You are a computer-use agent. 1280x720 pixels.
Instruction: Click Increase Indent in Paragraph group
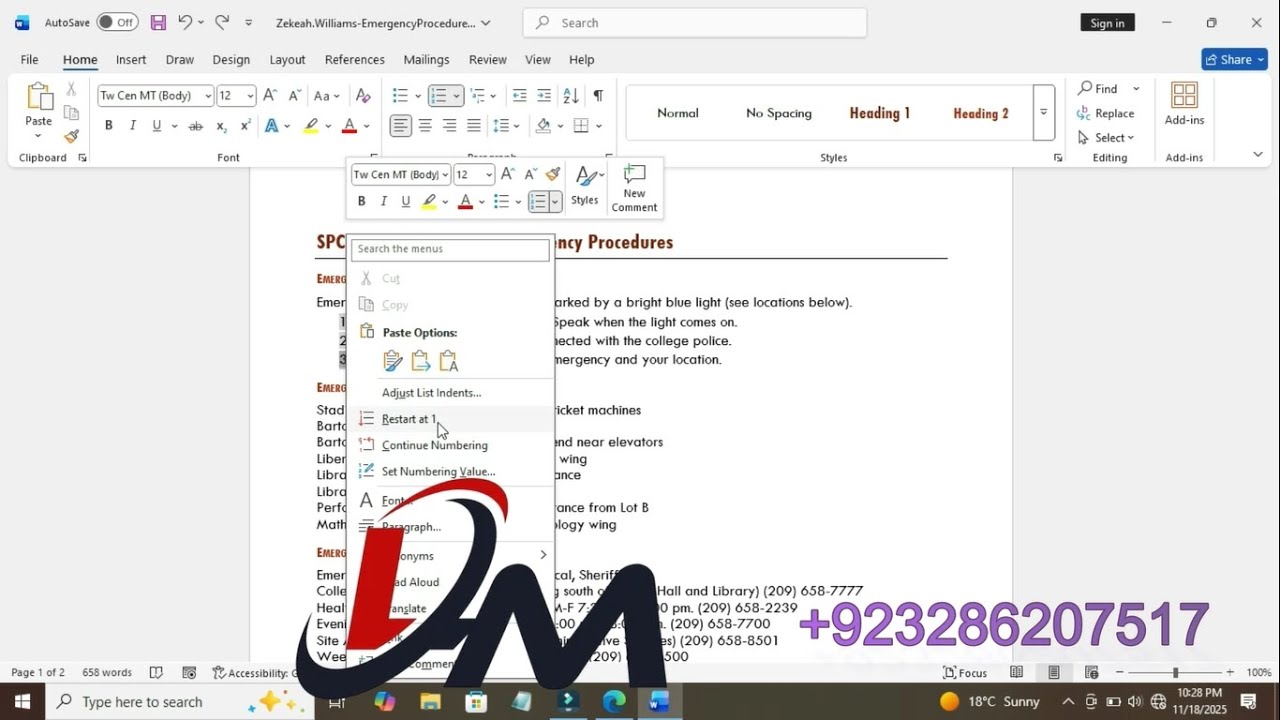click(x=544, y=96)
